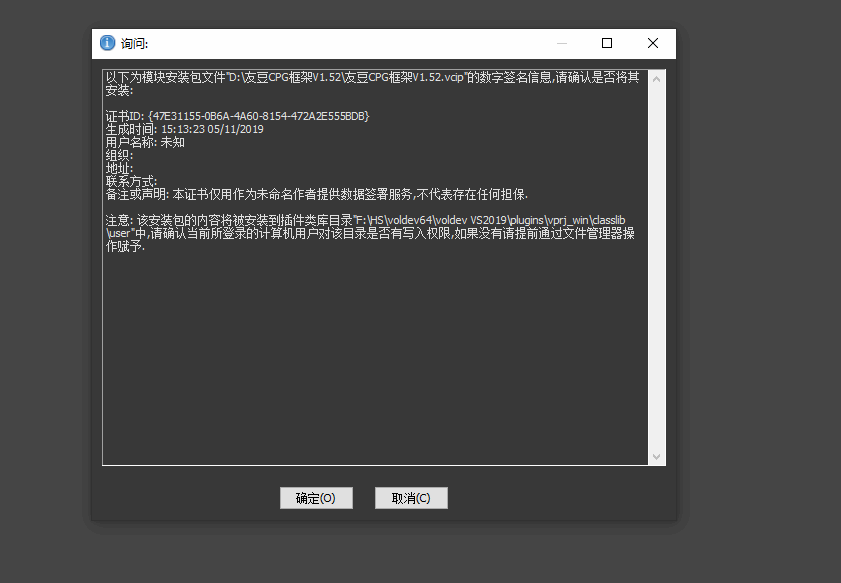Click empty area of the message text box
The image size is (841, 583).
(x=380, y=360)
